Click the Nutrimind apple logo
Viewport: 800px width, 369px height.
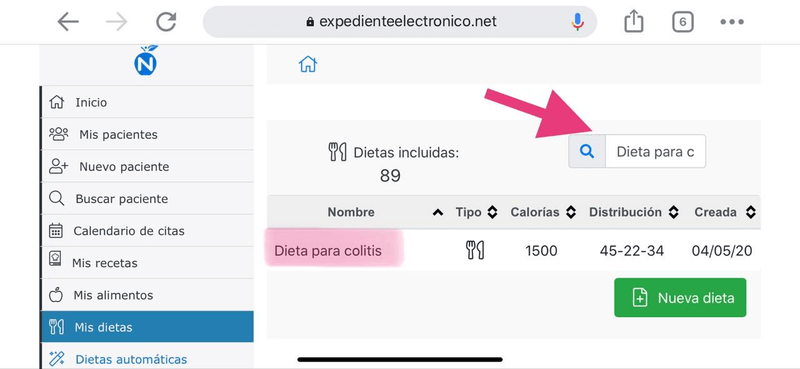pyautogui.click(x=146, y=61)
